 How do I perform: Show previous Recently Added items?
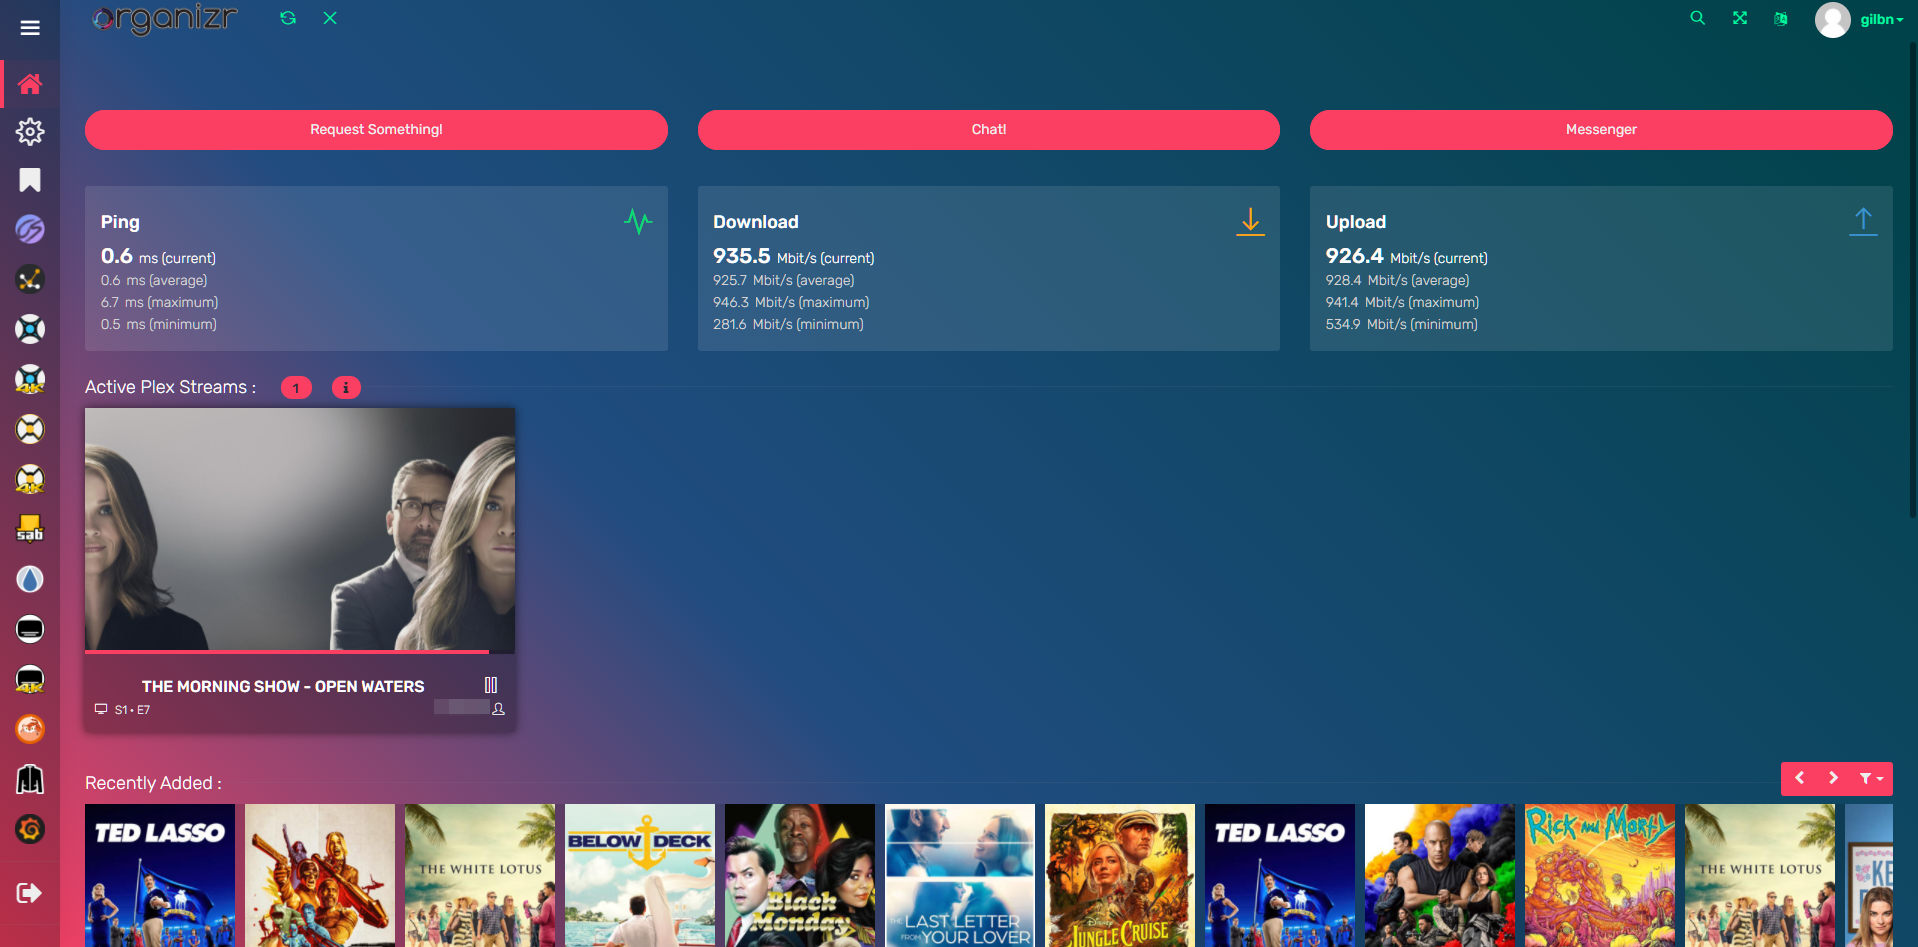pyautogui.click(x=1799, y=779)
